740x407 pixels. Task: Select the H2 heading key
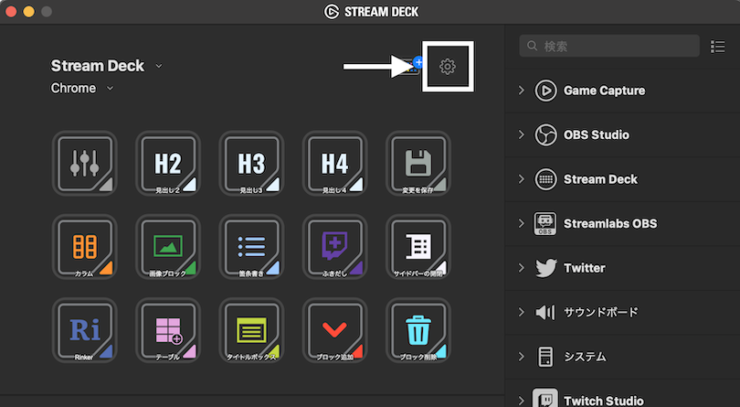click(x=168, y=163)
